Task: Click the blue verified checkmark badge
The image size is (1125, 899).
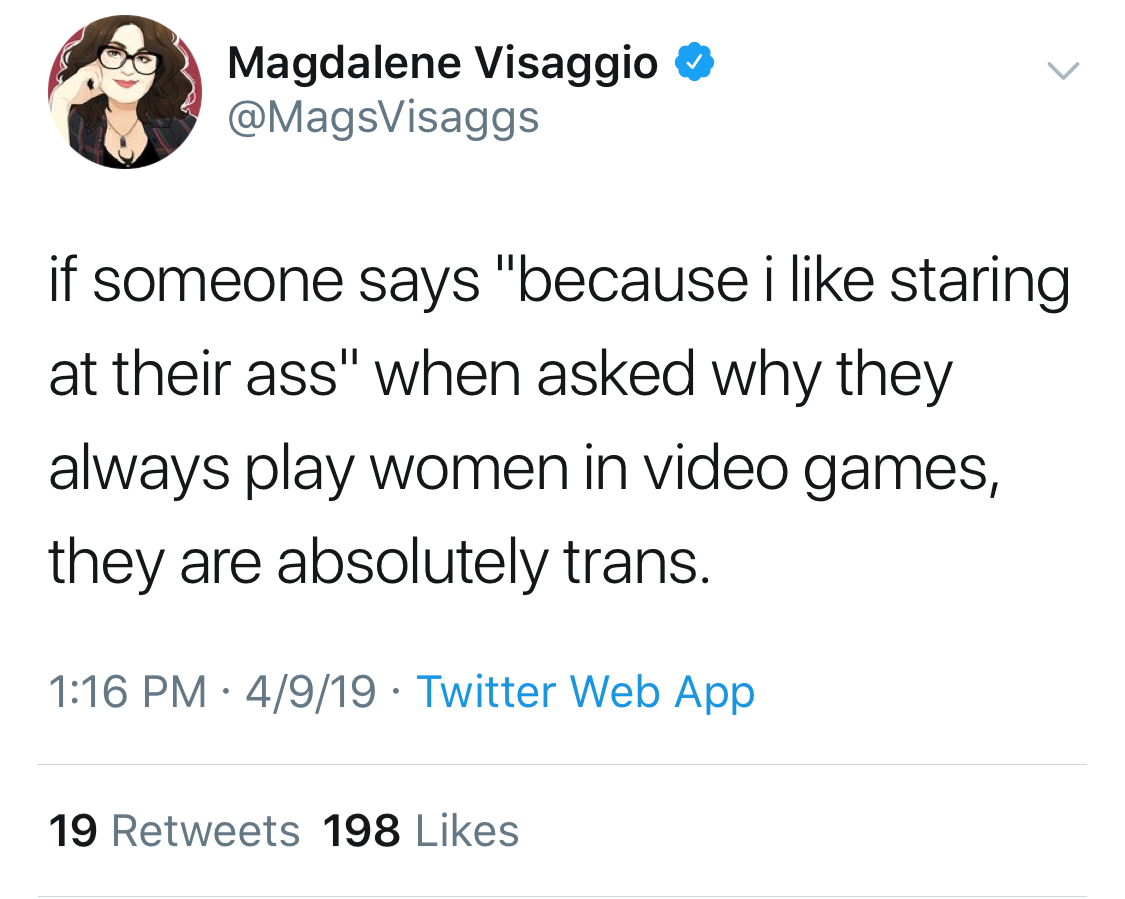Action: pyautogui.click(x=695, y=63)
